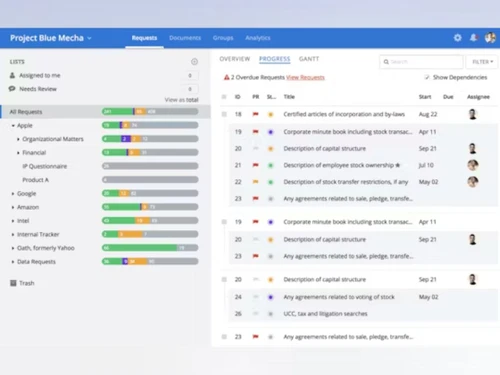
Task: Open the user profile avatar
Action: pos(490,38)
